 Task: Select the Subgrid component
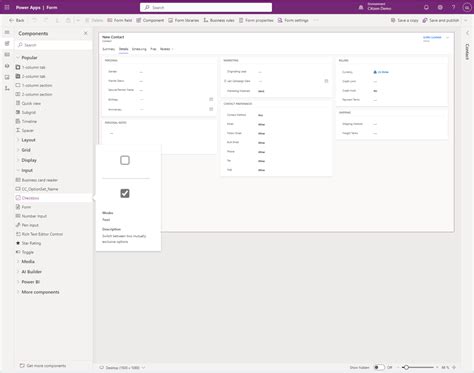pos(26,112)
